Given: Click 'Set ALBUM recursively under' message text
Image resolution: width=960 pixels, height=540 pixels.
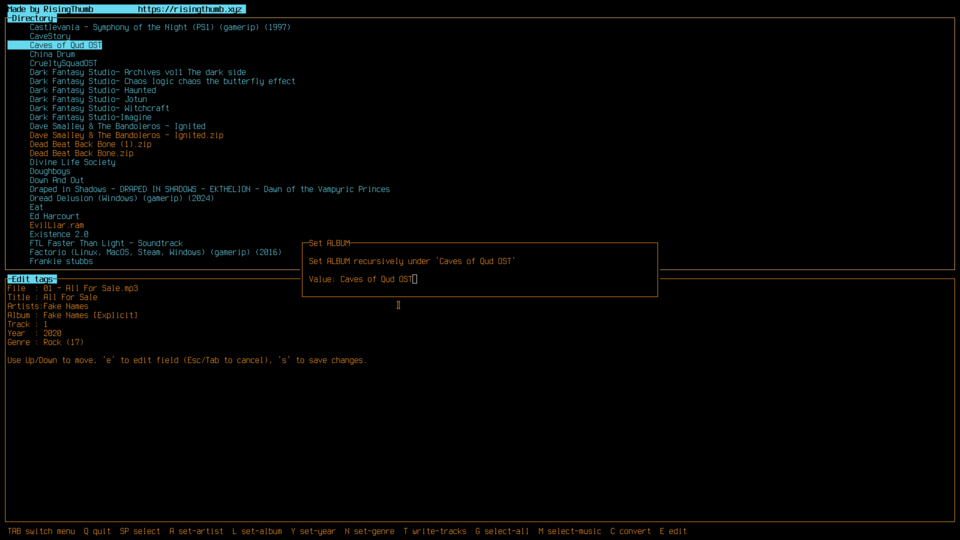Looking at the screenshot, I should [412, 261].
